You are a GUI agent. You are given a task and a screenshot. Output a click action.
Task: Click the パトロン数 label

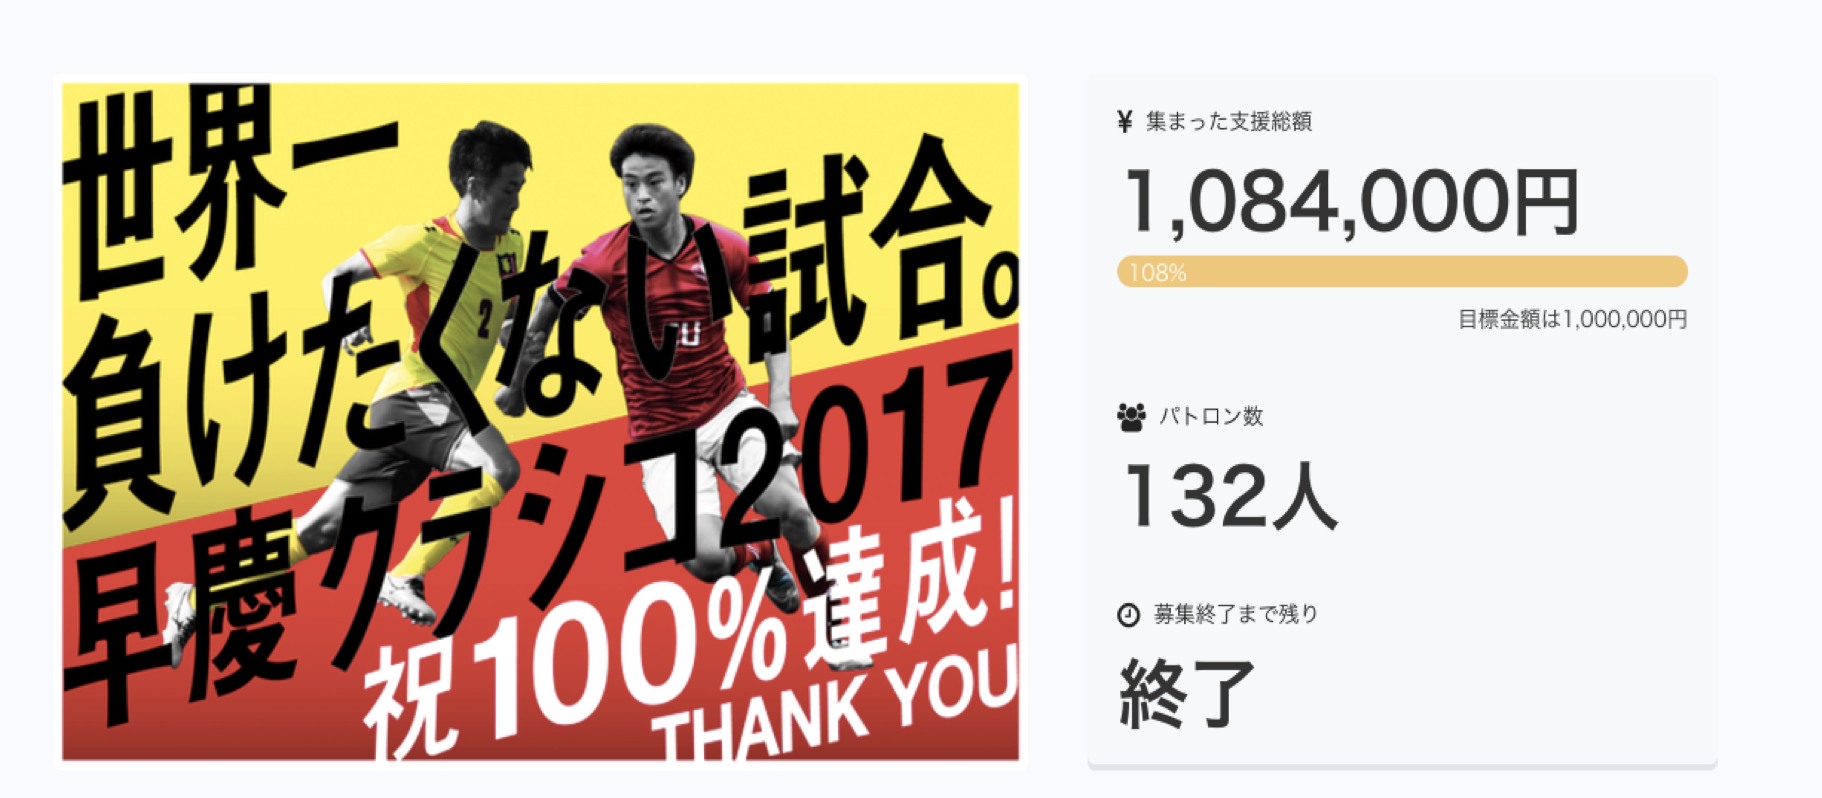coord(1211,417)
